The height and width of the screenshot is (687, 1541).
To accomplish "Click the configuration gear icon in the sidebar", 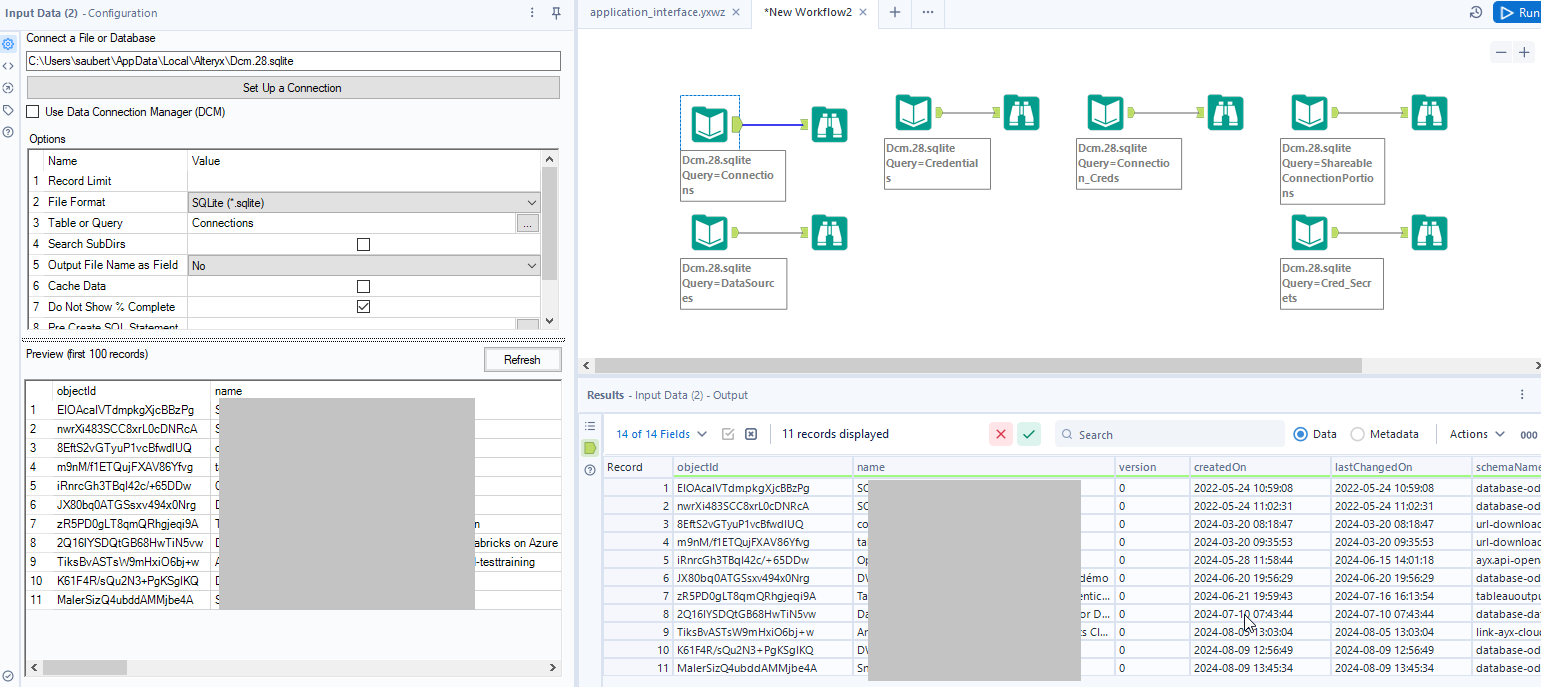I will click(x=8, y=43).
